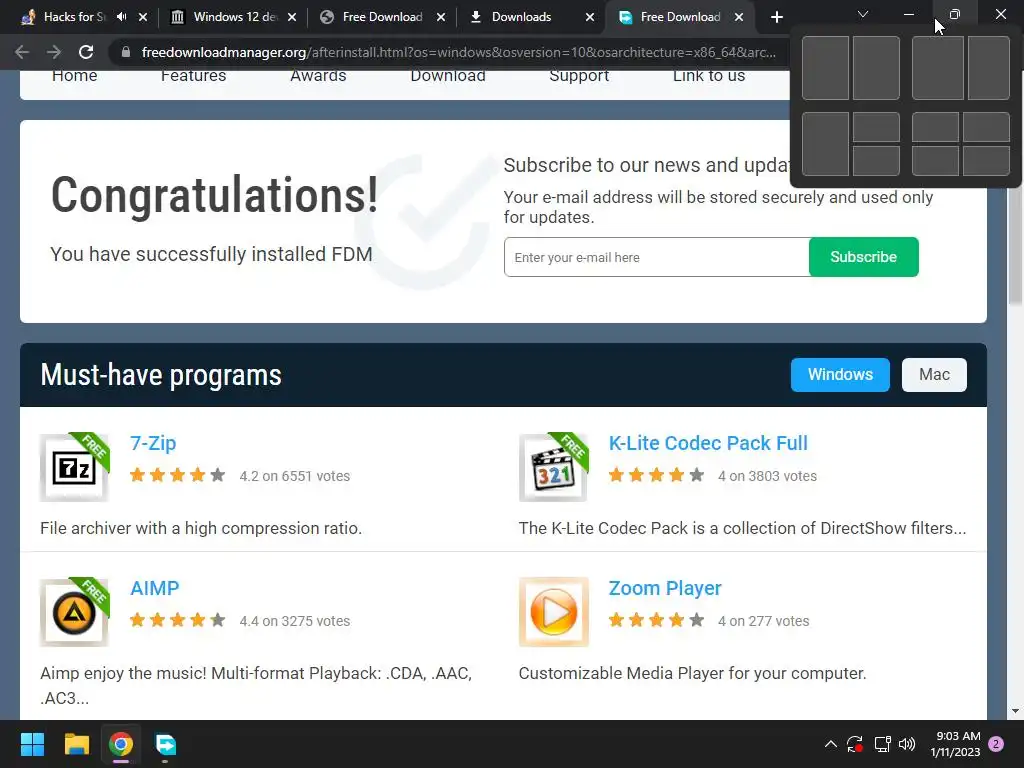The image size is (1024, 768).
Task: Select the Windows programs filter
Action: (x=840, y=375)
